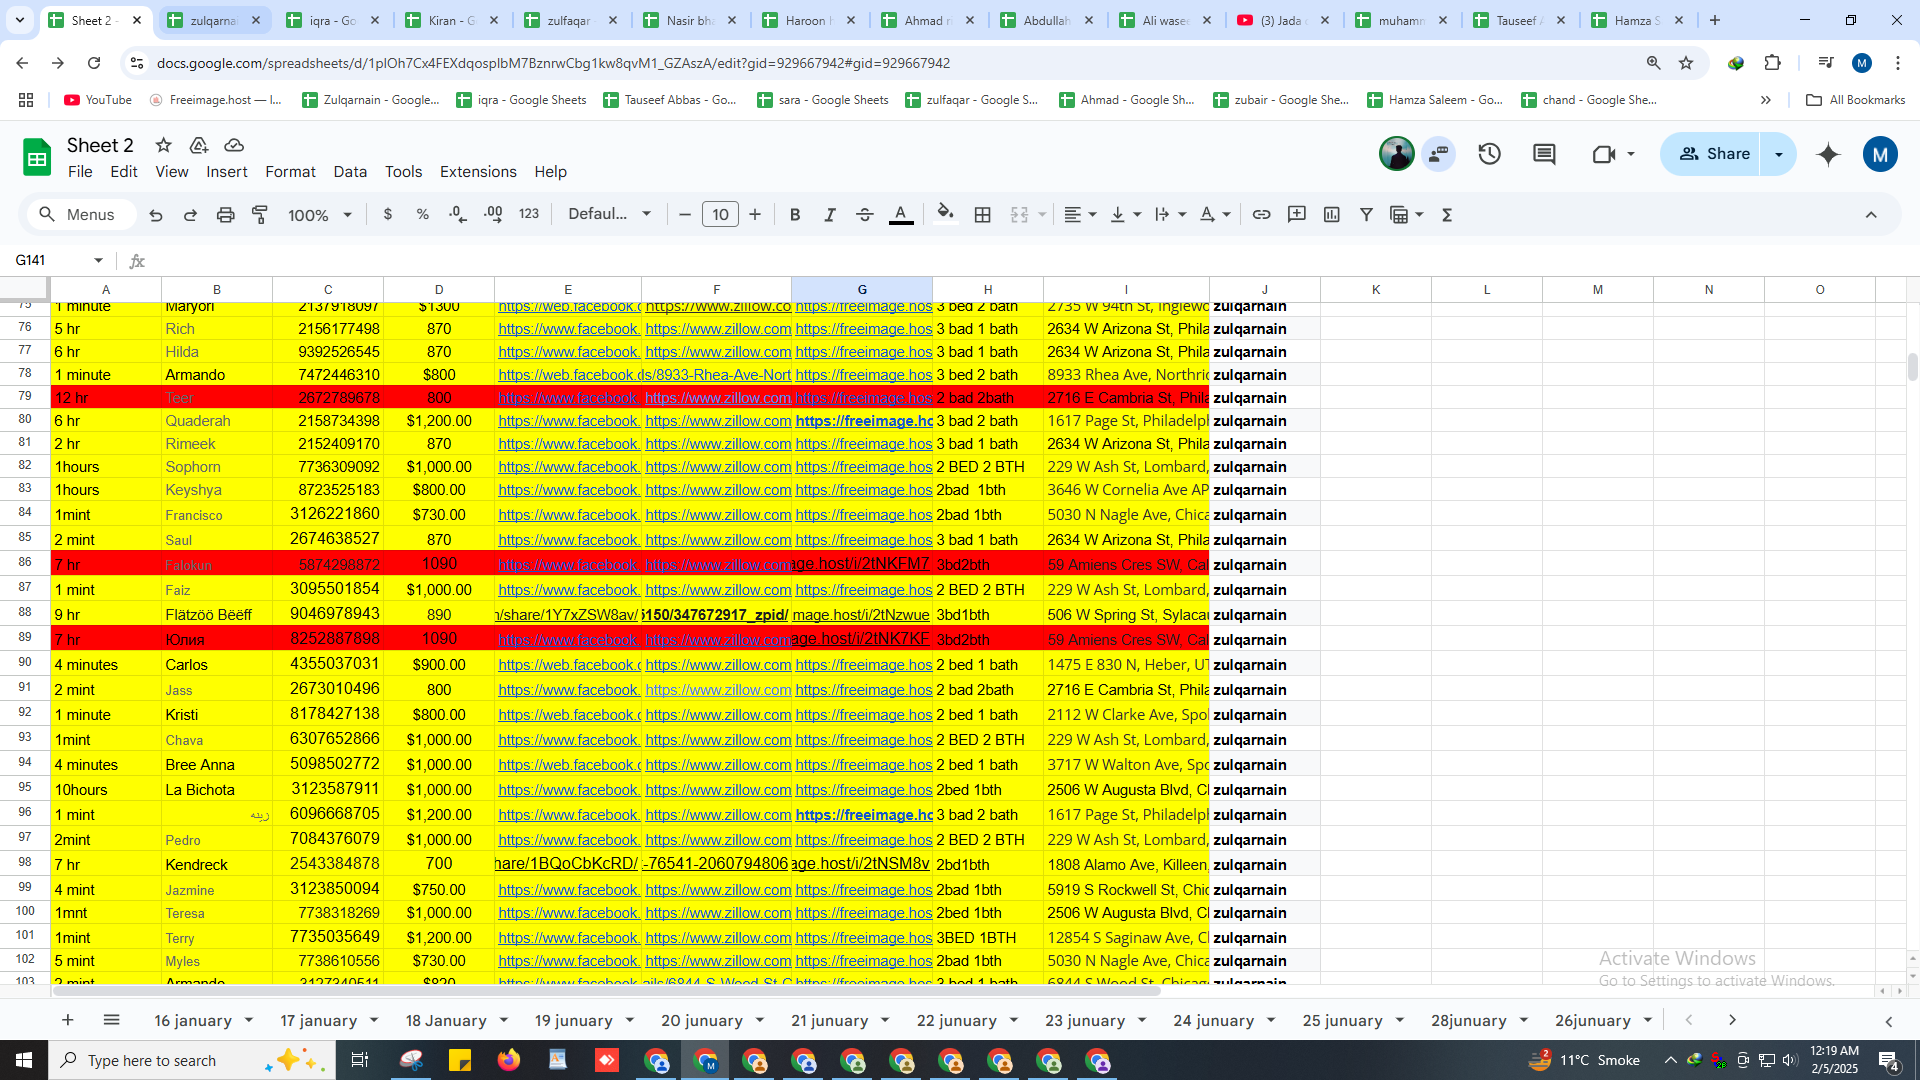This screenshot has width=1920, height=1080.
Task: Click the Create a filter icon
Action: (1366, 215)
